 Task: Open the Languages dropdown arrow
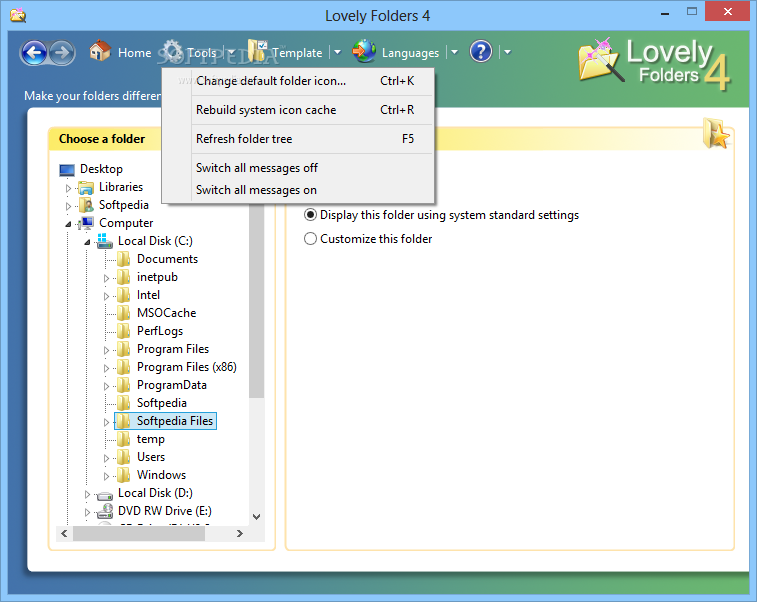[x=454, y=52]
